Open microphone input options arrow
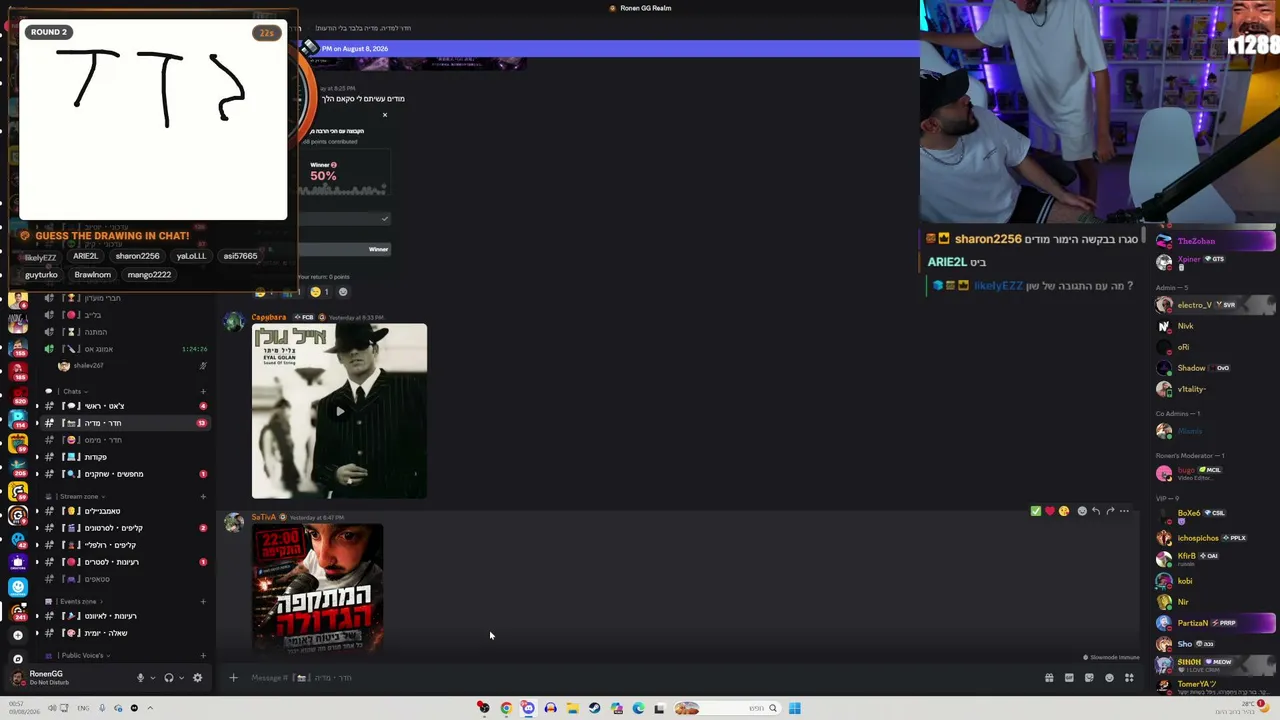Image resolution: width=1280 pixels, height=720 pixels. click(x=152, y=678)
